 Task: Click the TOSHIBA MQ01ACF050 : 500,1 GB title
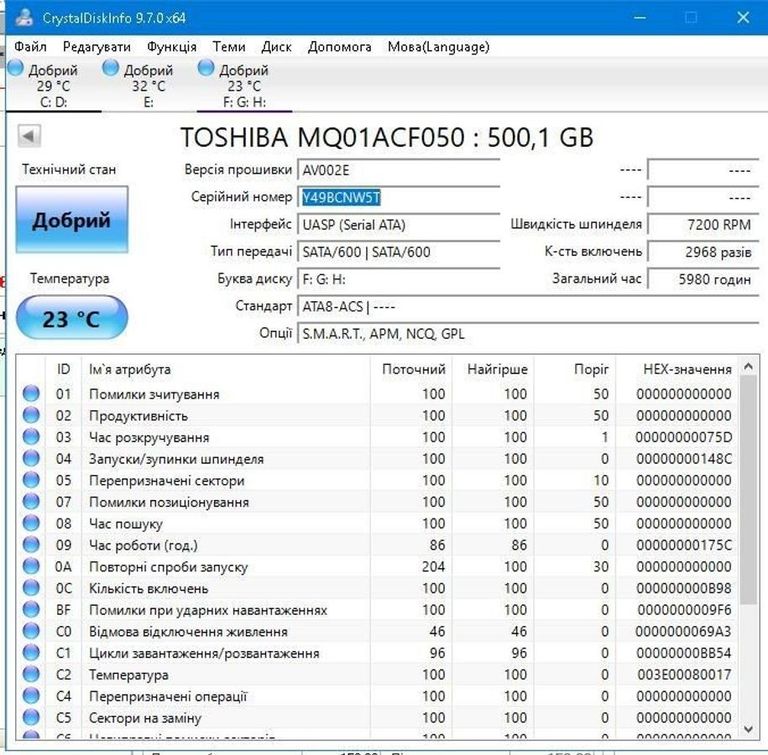point(387,137)
